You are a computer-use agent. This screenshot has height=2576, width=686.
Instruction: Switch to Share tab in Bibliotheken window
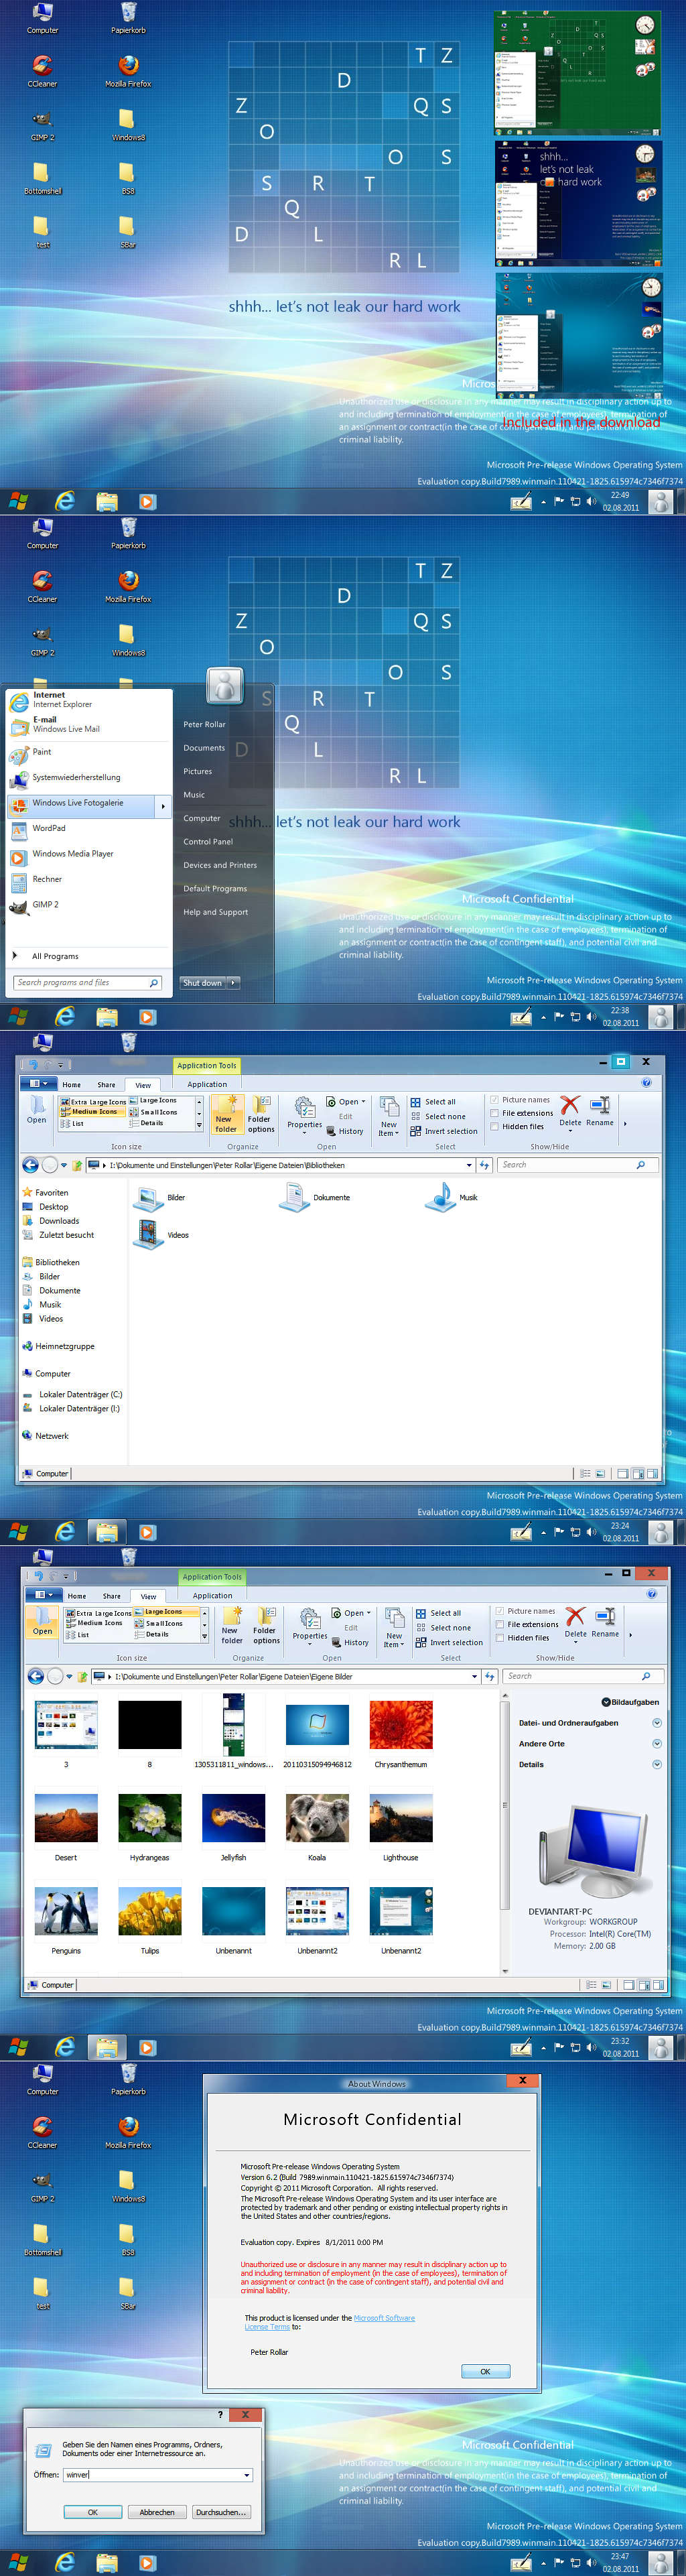click(106, 1085)
